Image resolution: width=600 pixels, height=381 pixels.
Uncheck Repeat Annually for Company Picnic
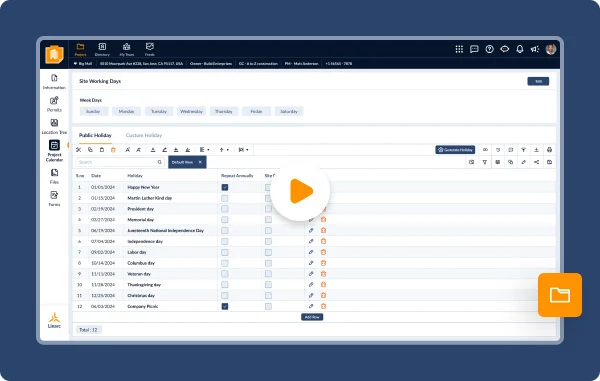(225, 306)
